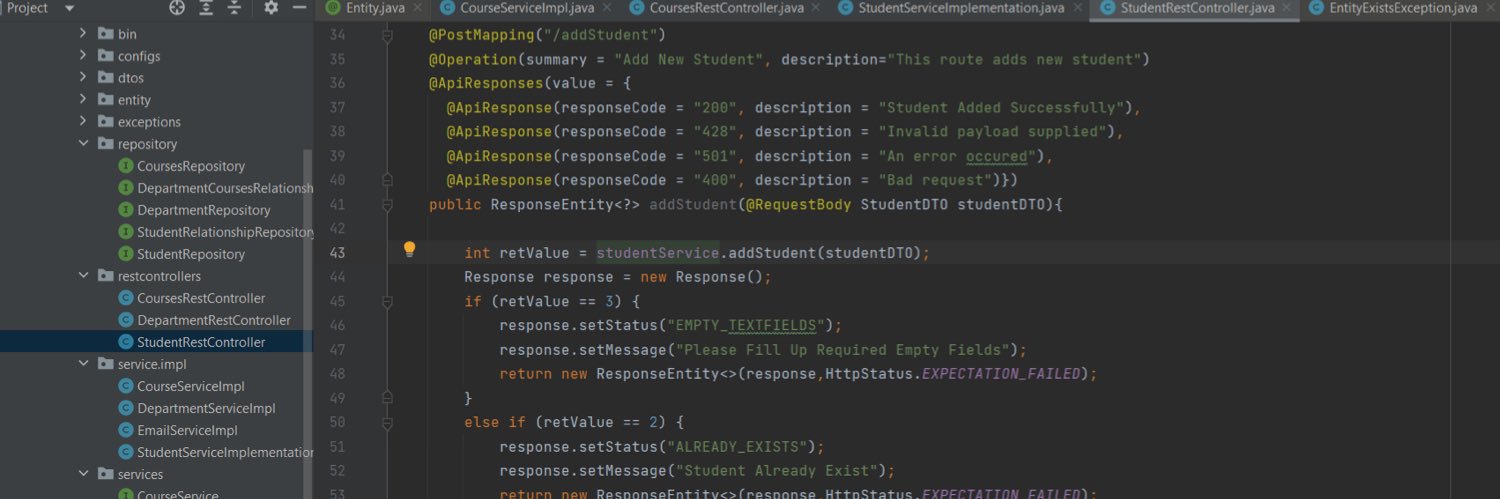
Task: Click the "Invalid payload supplied" string on line 38
Action: point(993,132)
